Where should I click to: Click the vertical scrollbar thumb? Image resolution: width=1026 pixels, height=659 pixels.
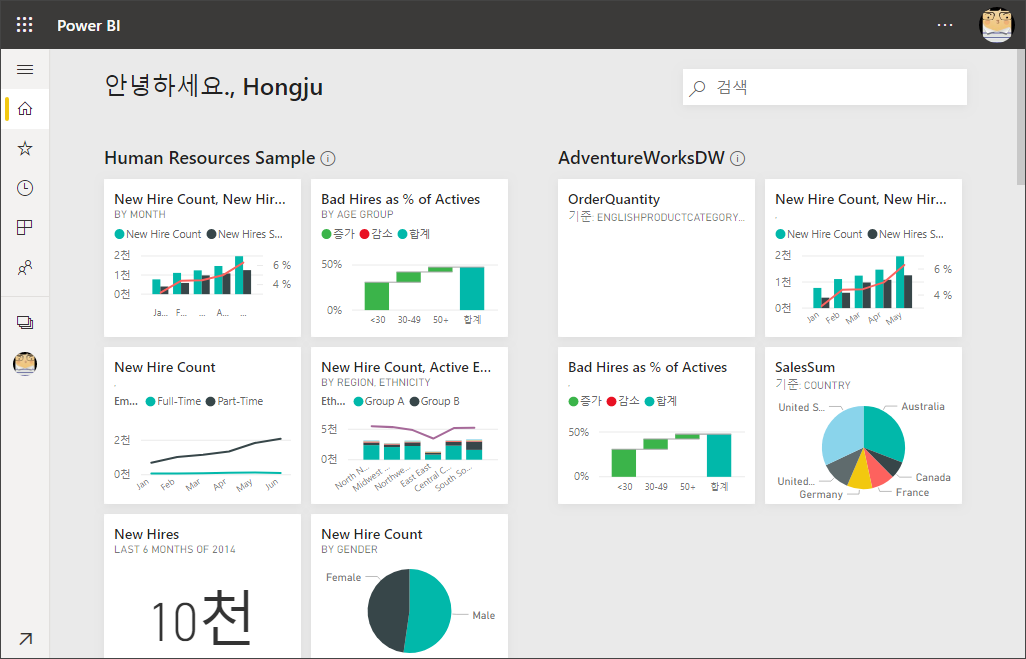1021,118
